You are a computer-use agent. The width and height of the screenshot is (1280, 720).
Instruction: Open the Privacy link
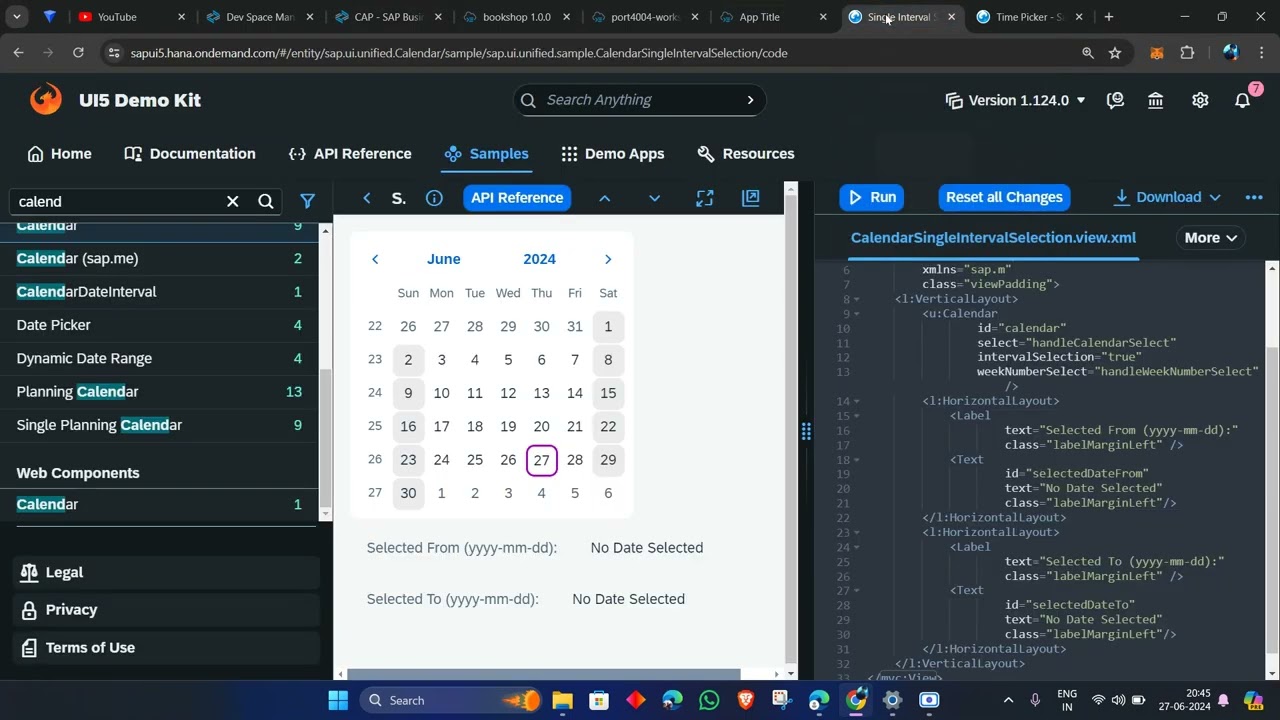(165, 610)
